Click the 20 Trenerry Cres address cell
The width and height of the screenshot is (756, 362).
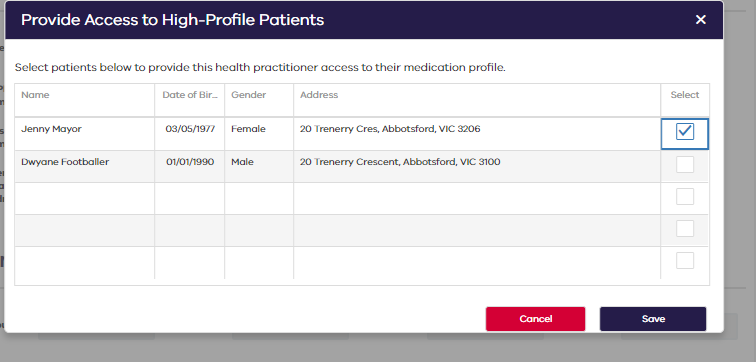[477, 134]
